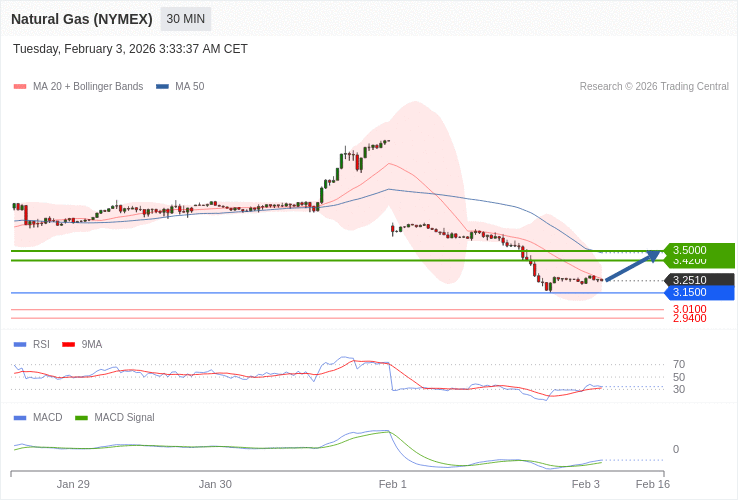Select the blue 3.1500 pivot price tag
The height and width of the screenshot is (500, 738).
[699, 292]
